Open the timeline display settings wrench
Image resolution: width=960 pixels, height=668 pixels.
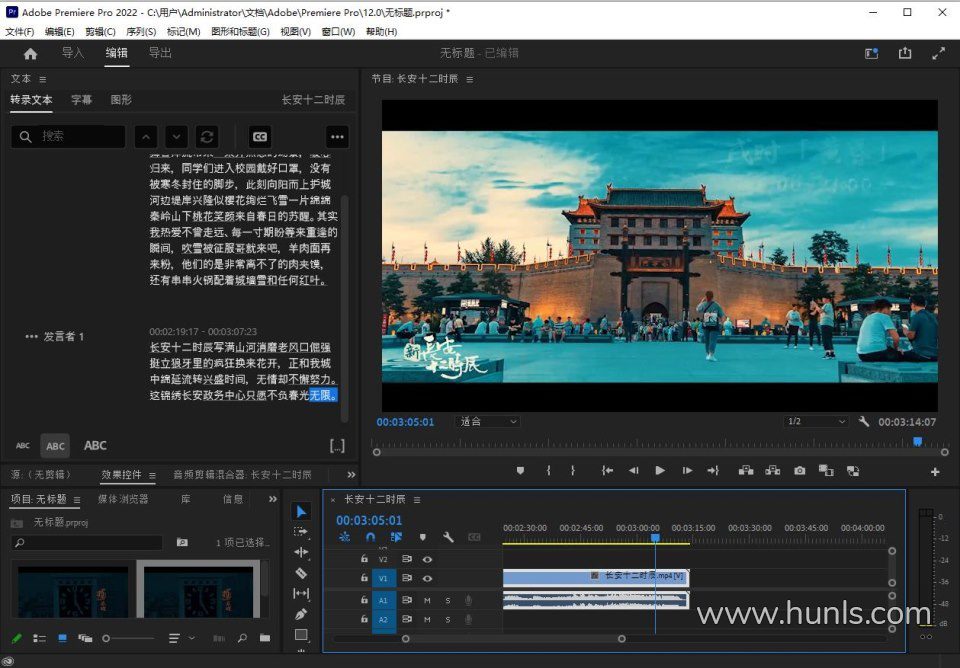[448, 537]
